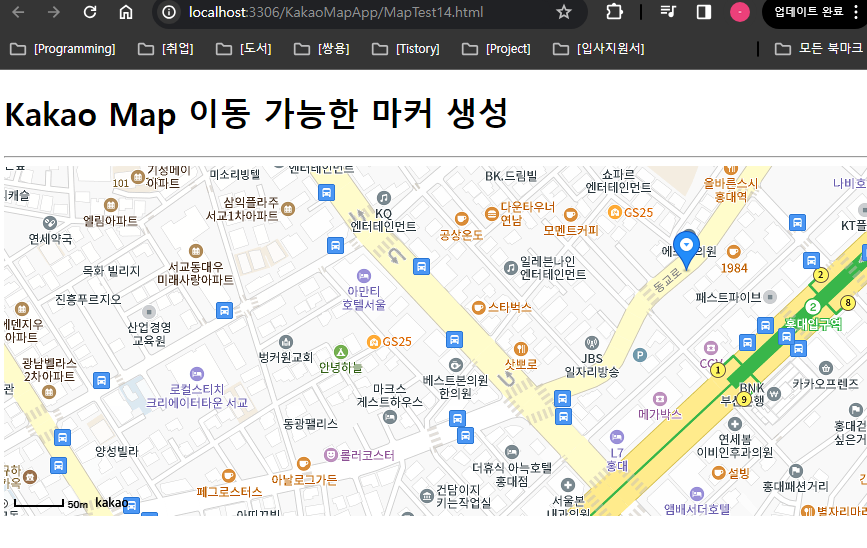The image size is (867, 548).
Task: Open the [입사지원서] bookmark folder
Action: (599, 49)
